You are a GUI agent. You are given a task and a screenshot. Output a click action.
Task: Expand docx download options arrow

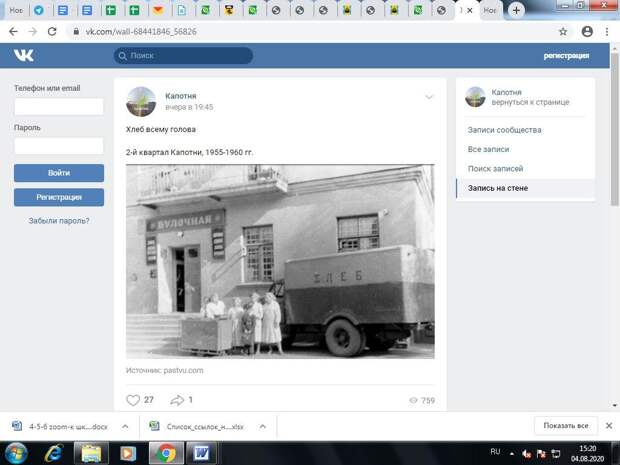(125, 426)
